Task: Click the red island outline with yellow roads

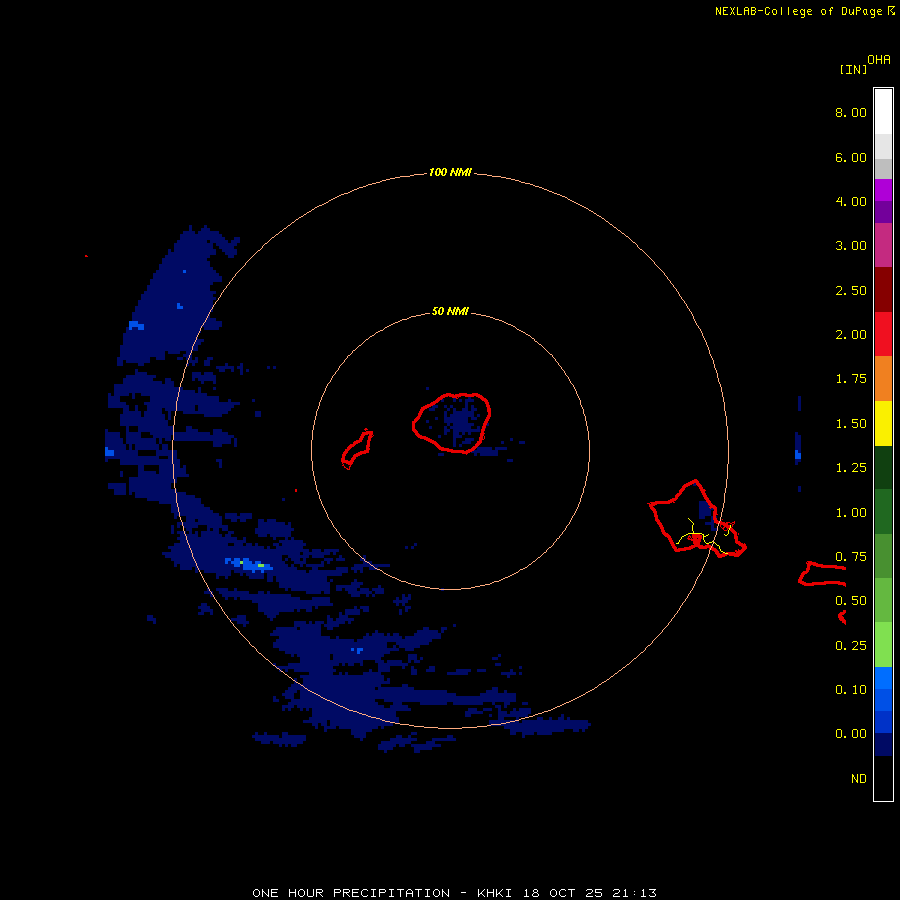Action: click(697, 518)
